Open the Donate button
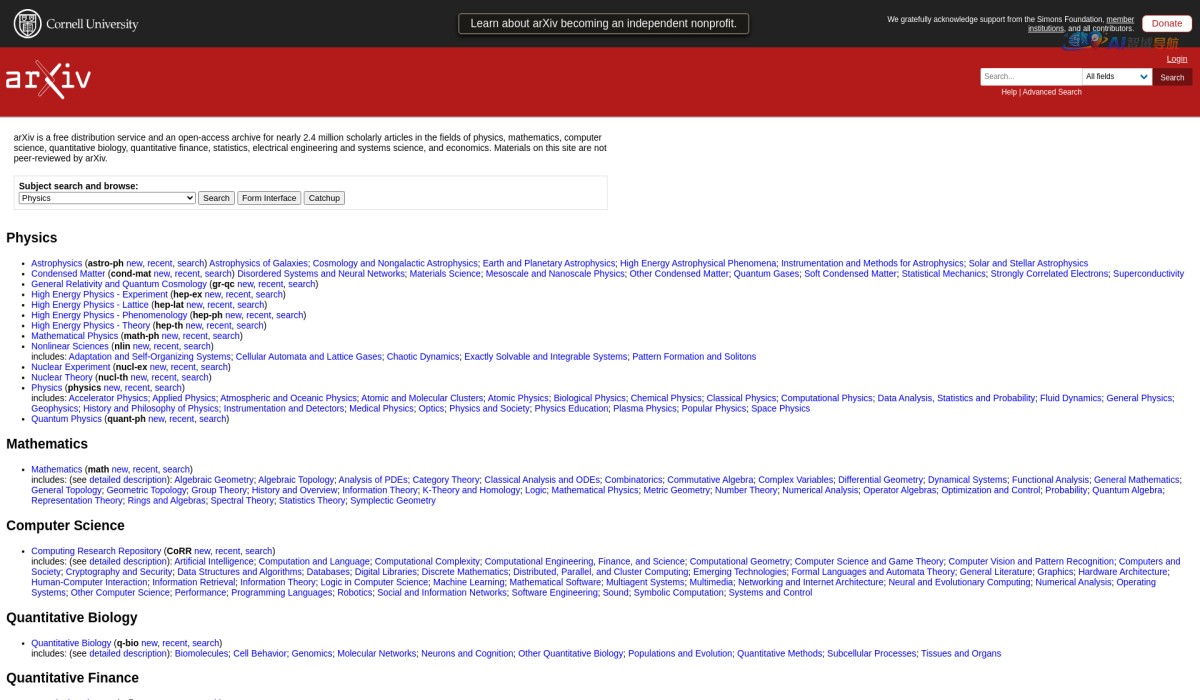 click(1166, 23)
